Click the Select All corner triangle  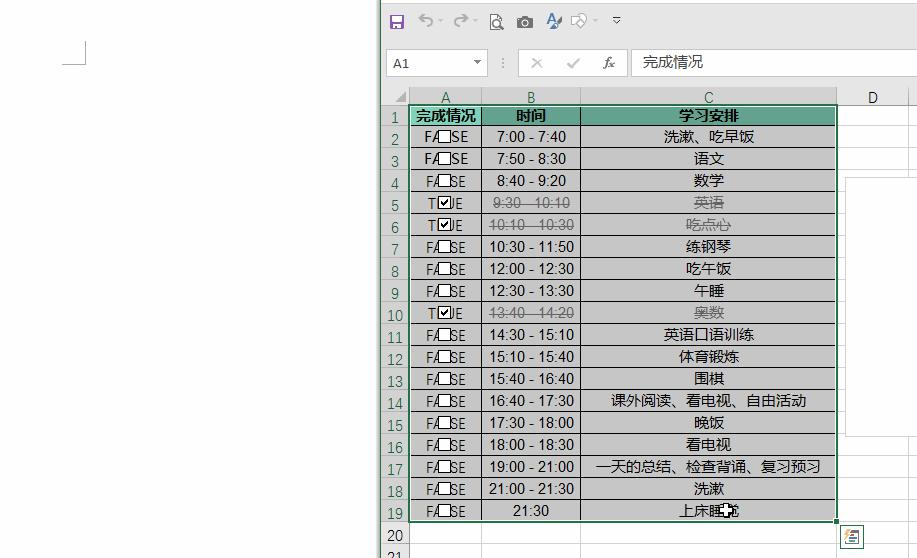400,97
